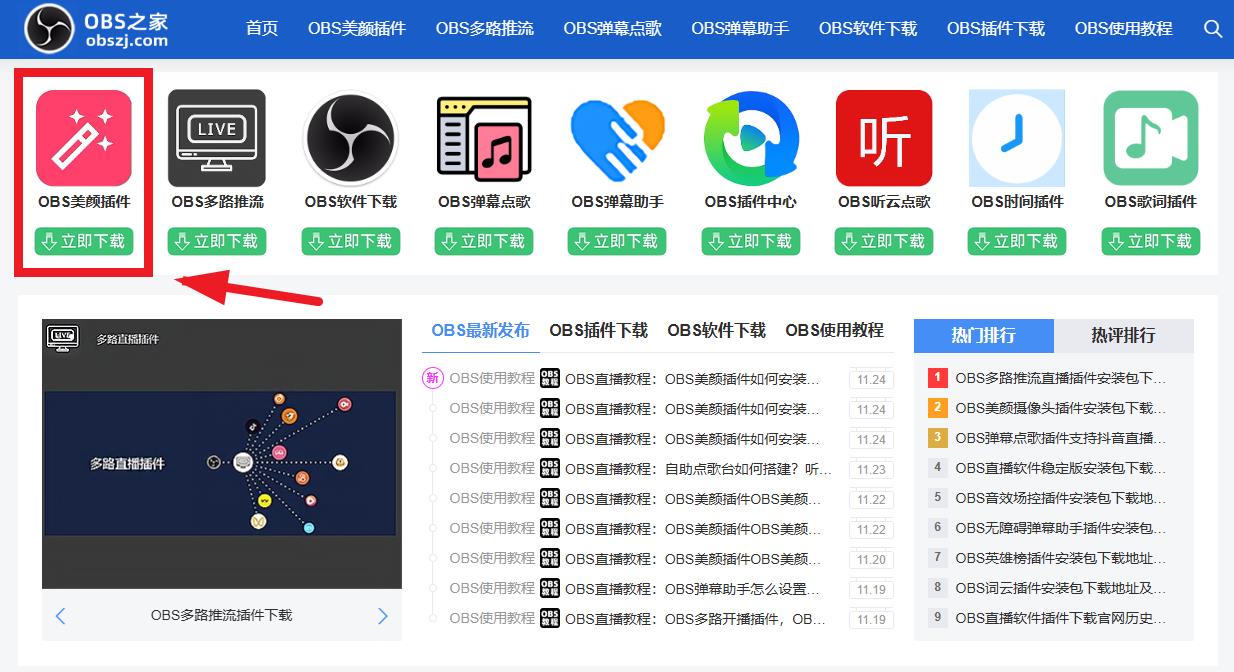Click 立即下载 under OBS美颜插件
The height and width of the screenshot is (672, 1234).
(x=84, y=240)
